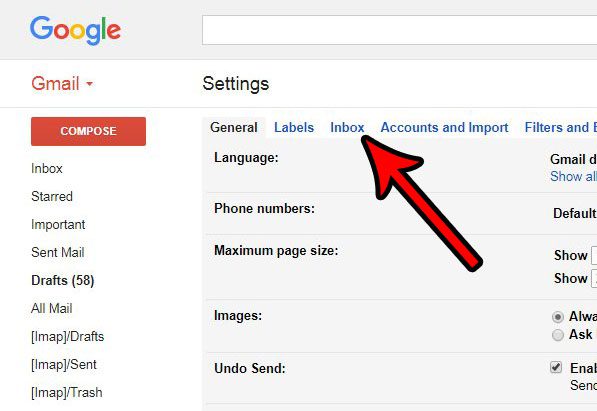Open the All Mail folder

coord(52,308)
